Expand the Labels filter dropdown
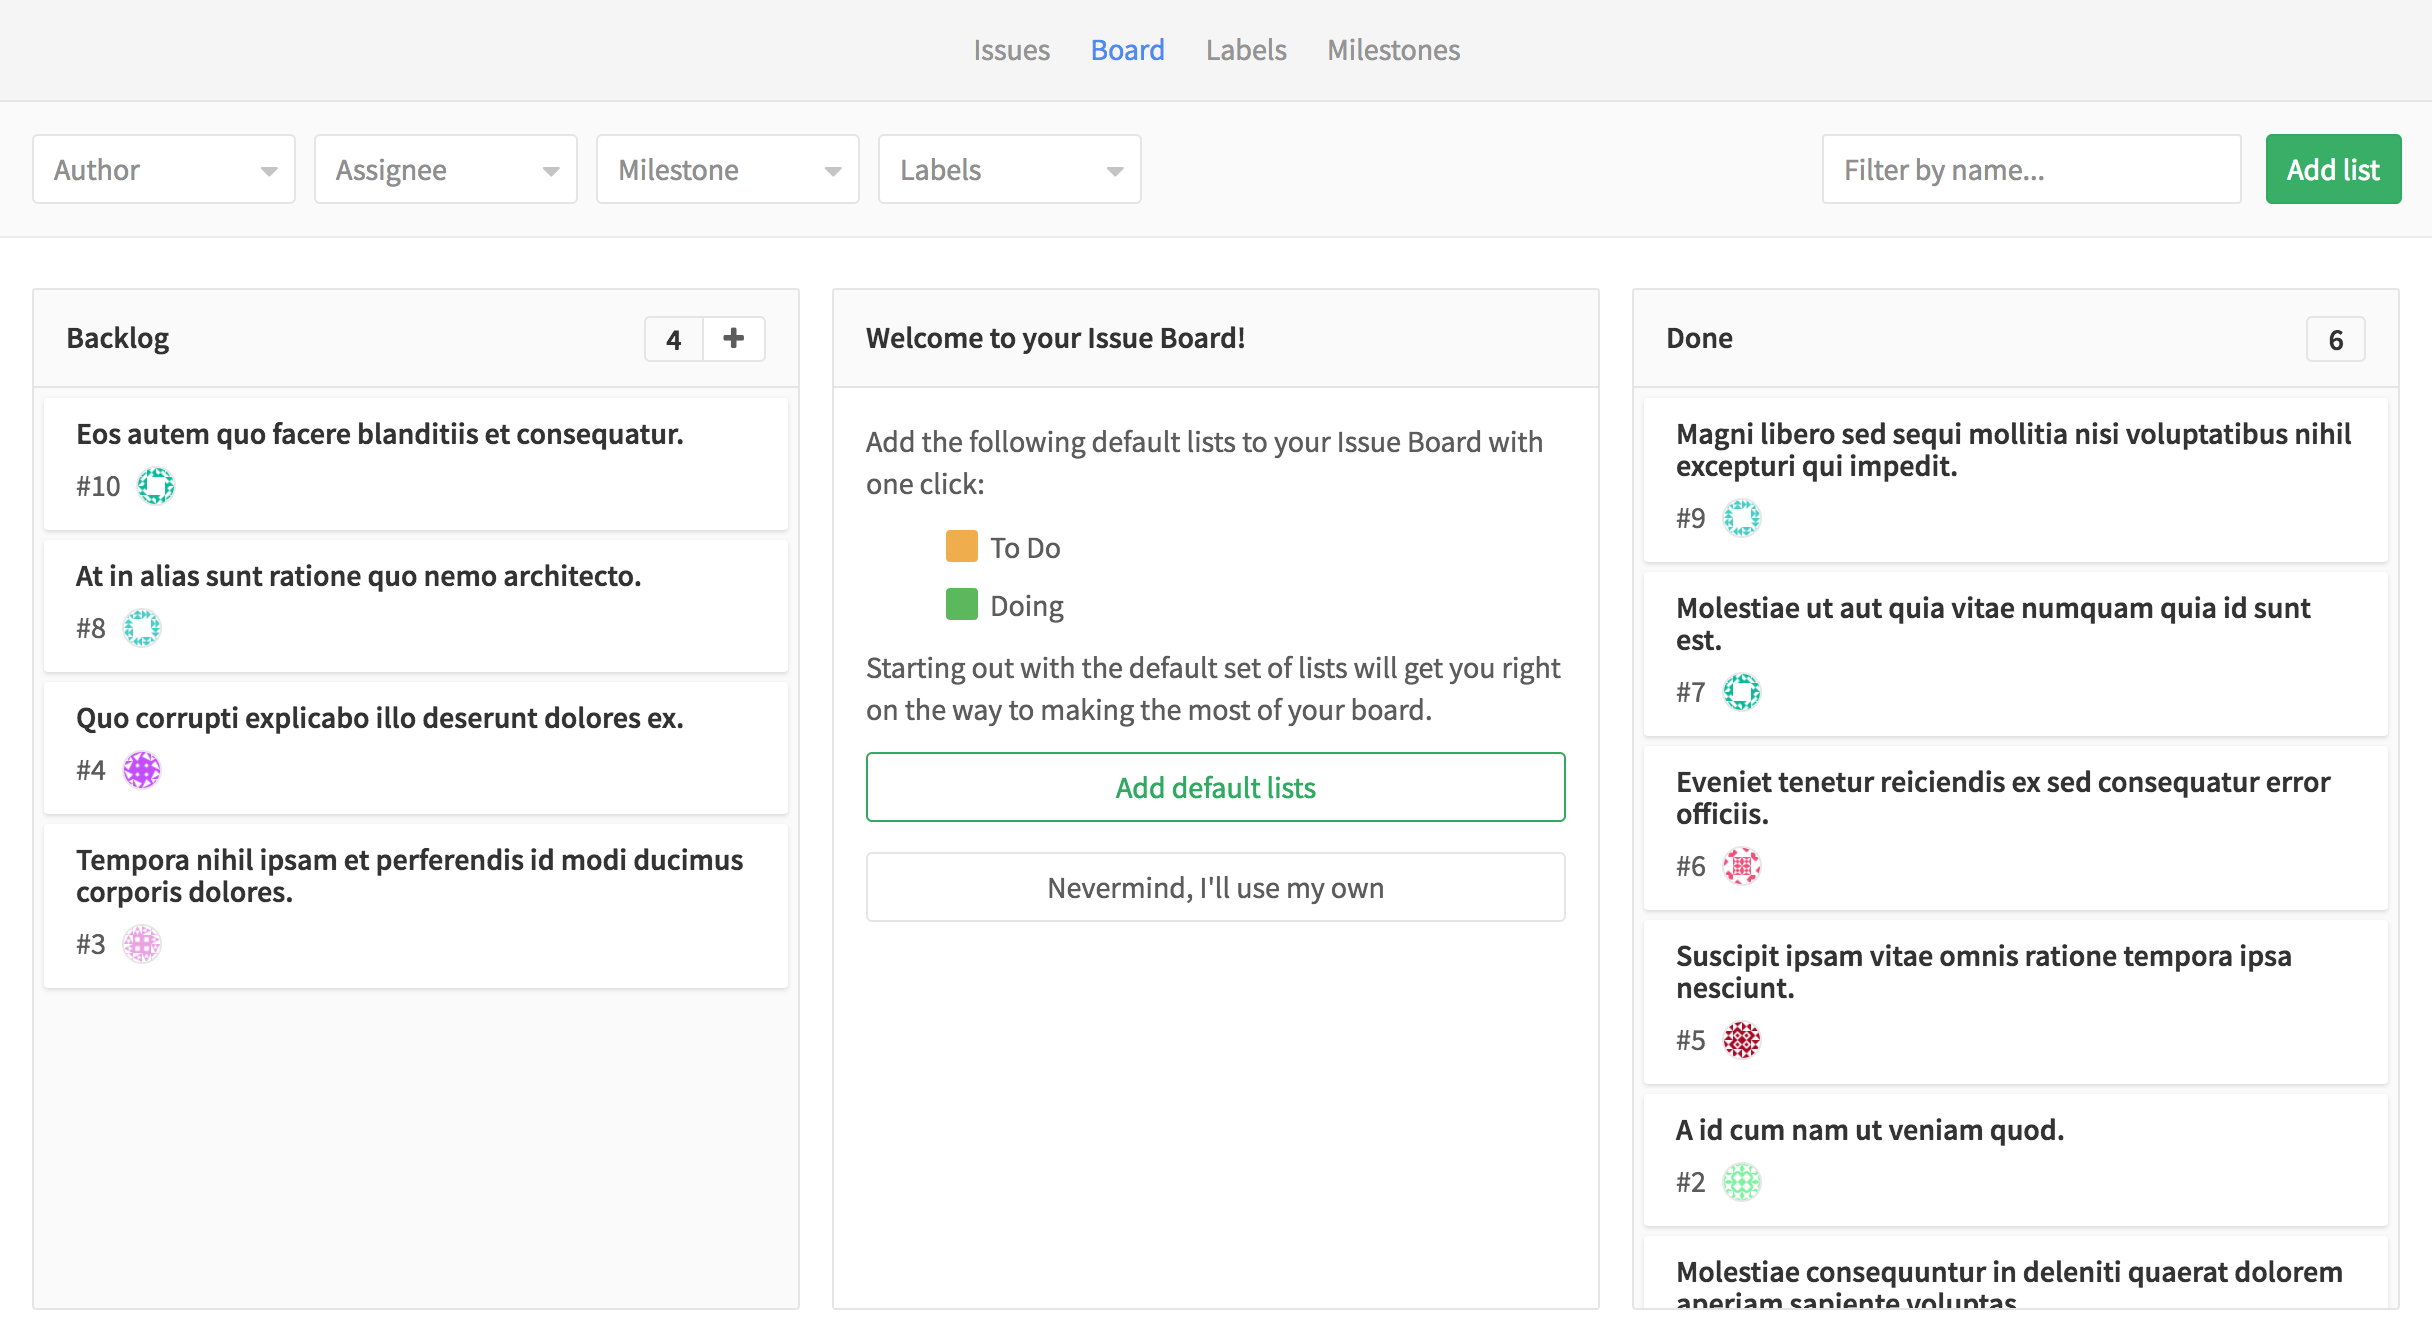Viewport: 2432px width, 1342px height. point(1010,170)
